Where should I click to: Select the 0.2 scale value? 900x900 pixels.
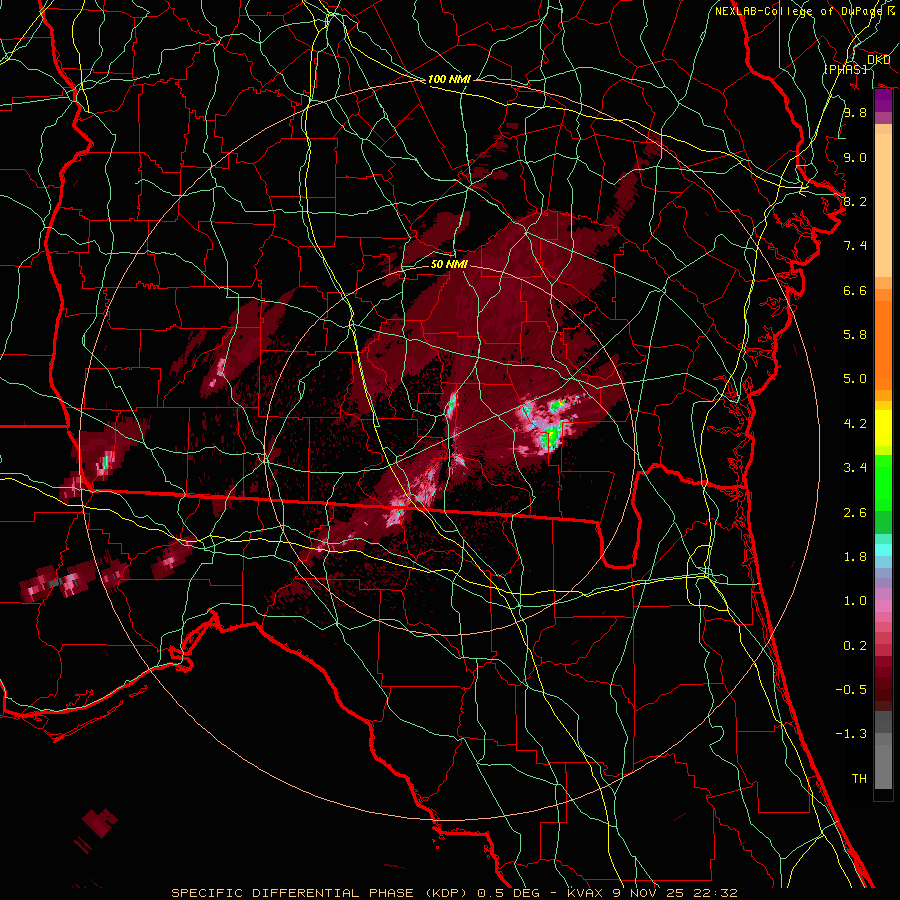[x=855, y=646]
